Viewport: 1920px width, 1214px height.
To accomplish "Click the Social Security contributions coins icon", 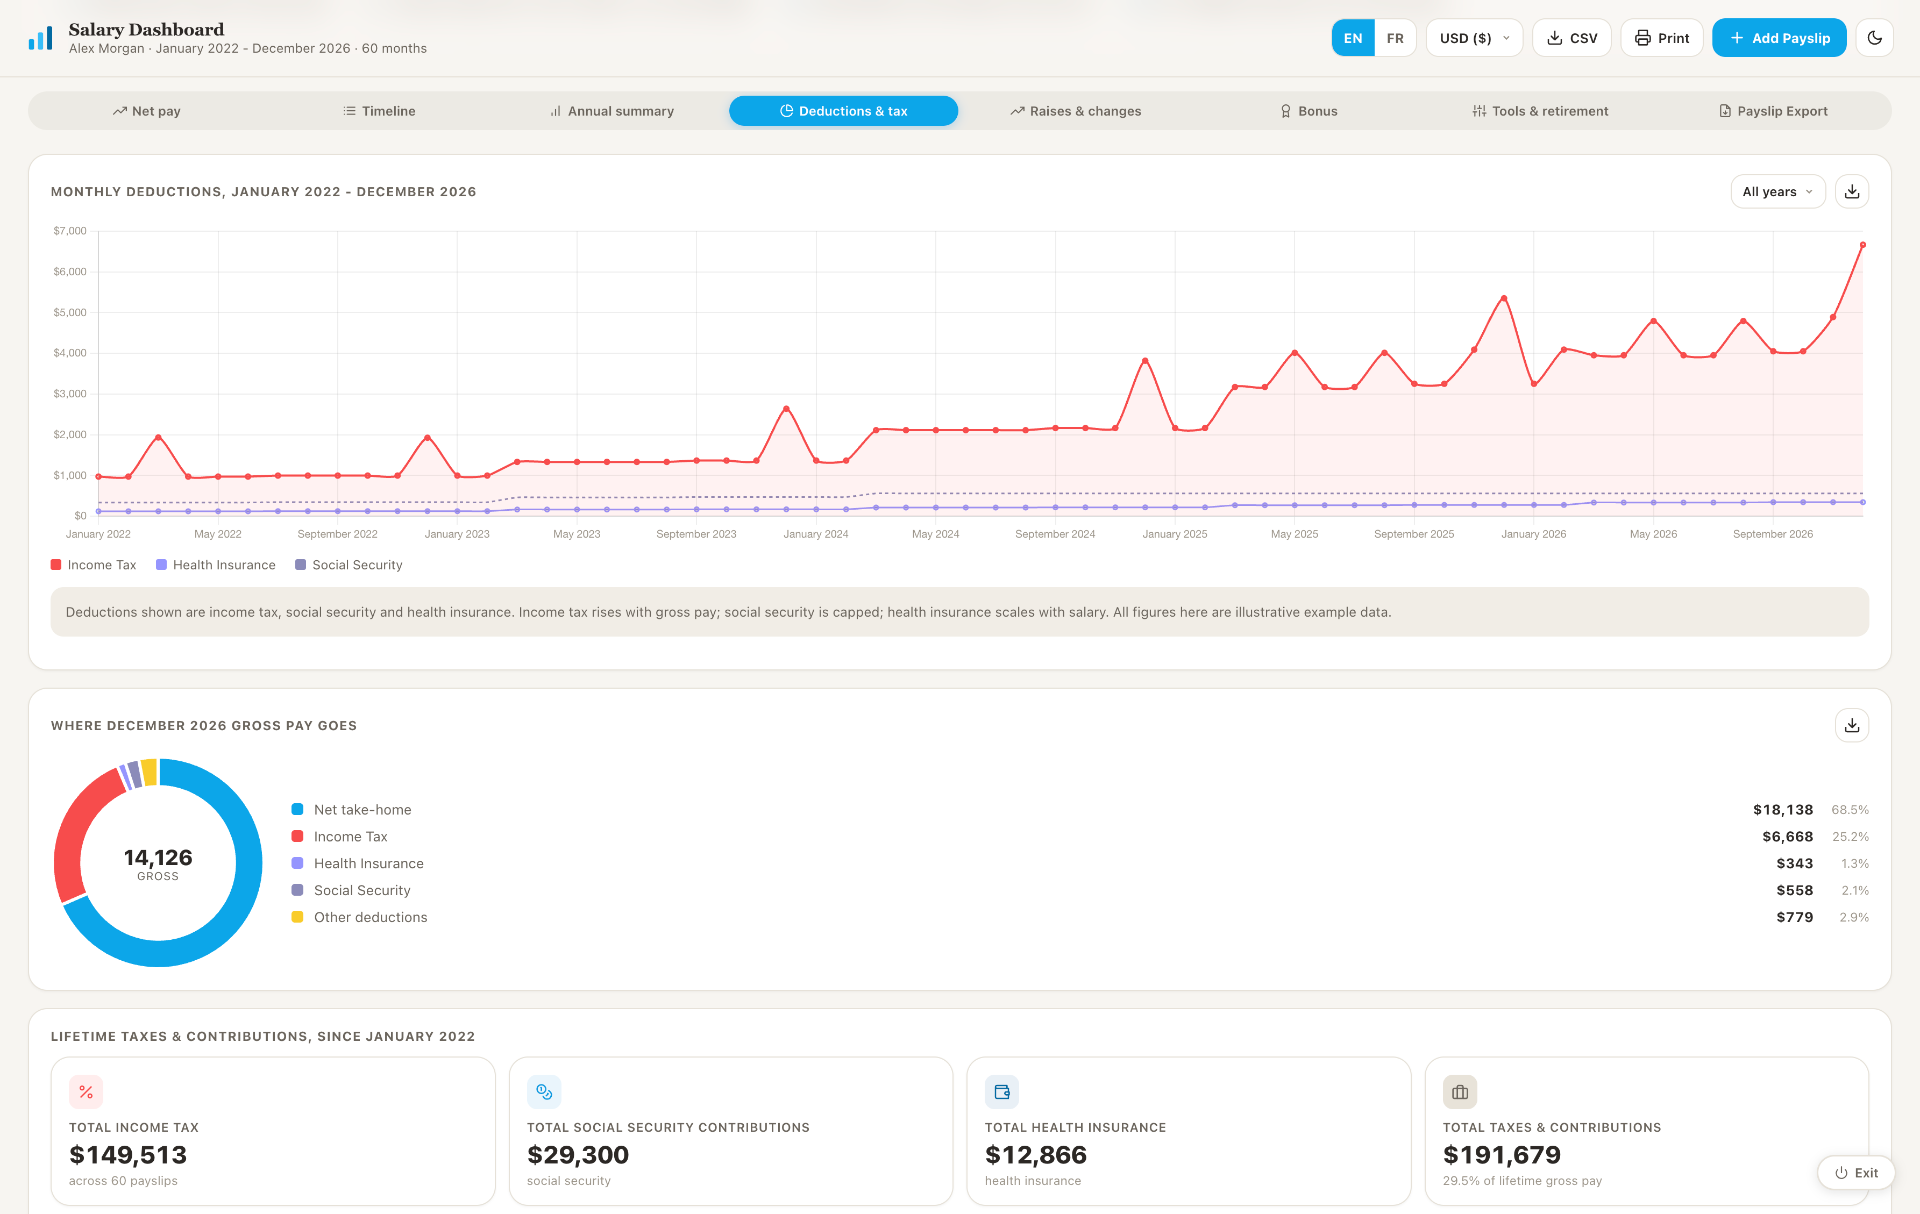I will click(544, 1092).
